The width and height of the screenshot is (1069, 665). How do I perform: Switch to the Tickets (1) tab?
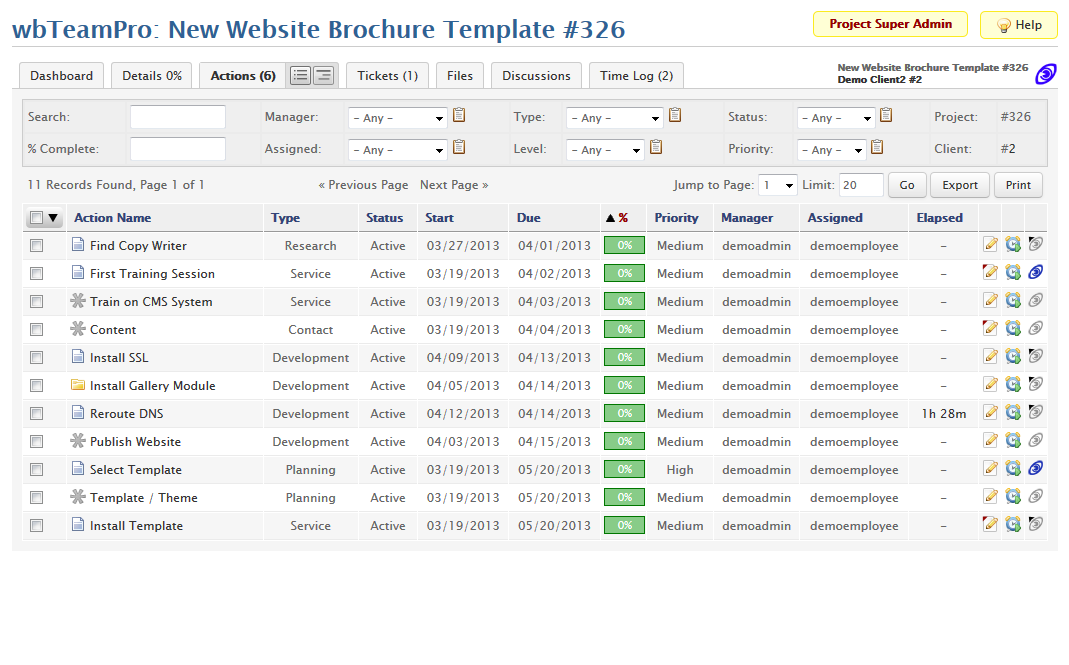pos(387,75)
